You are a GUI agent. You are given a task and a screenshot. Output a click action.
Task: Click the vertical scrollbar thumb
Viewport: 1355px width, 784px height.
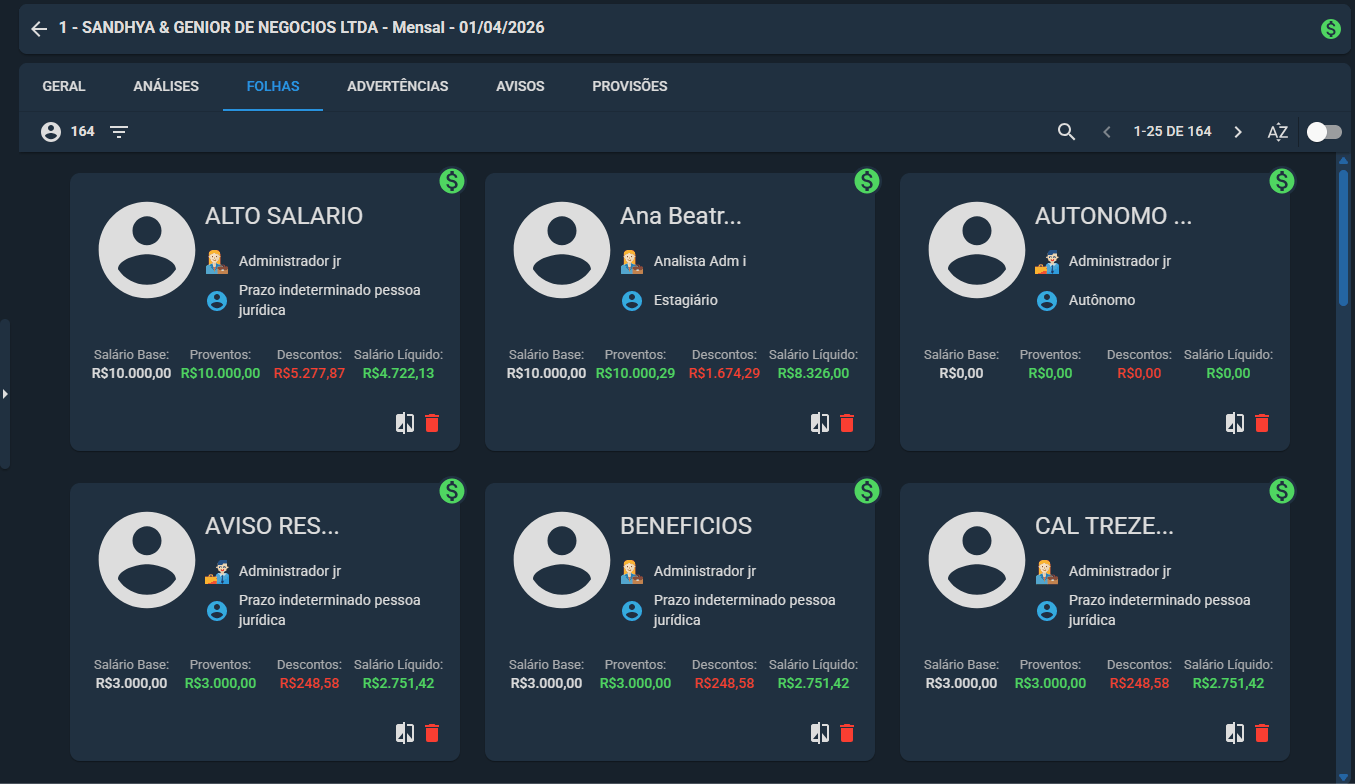point(1343,236)
